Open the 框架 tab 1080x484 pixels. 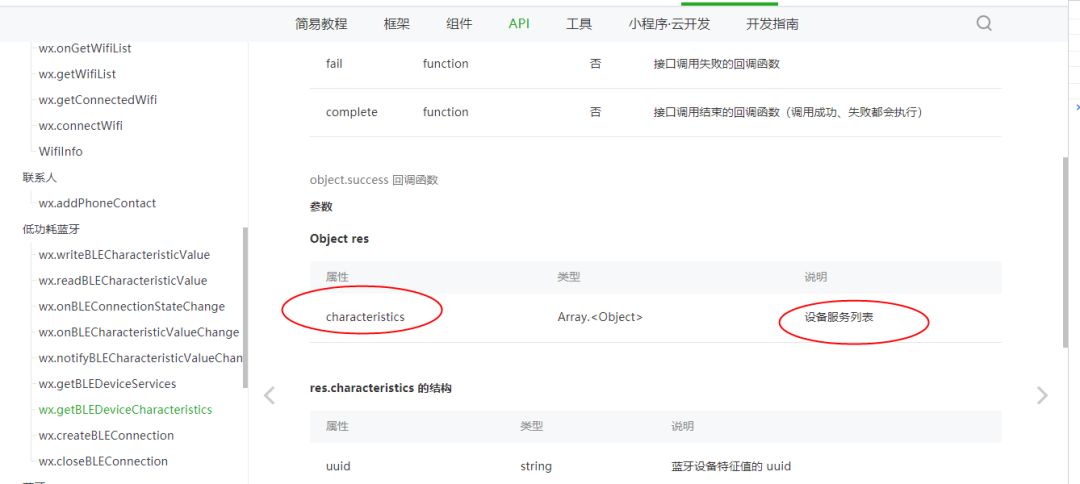click(397, 24)
